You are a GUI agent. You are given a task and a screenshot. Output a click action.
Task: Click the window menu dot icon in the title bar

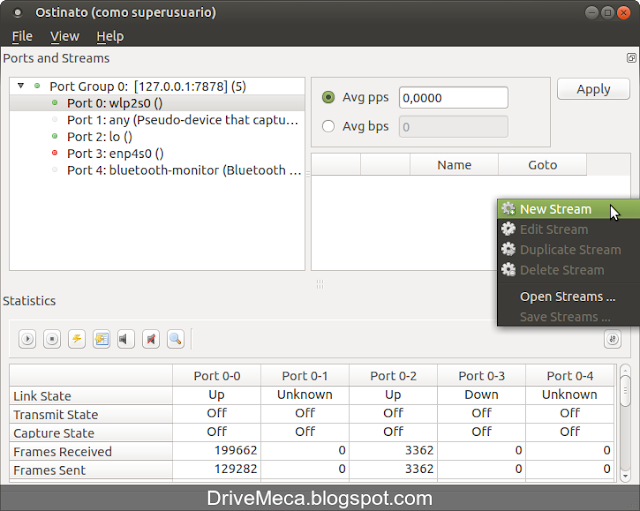tap(17, 13)
